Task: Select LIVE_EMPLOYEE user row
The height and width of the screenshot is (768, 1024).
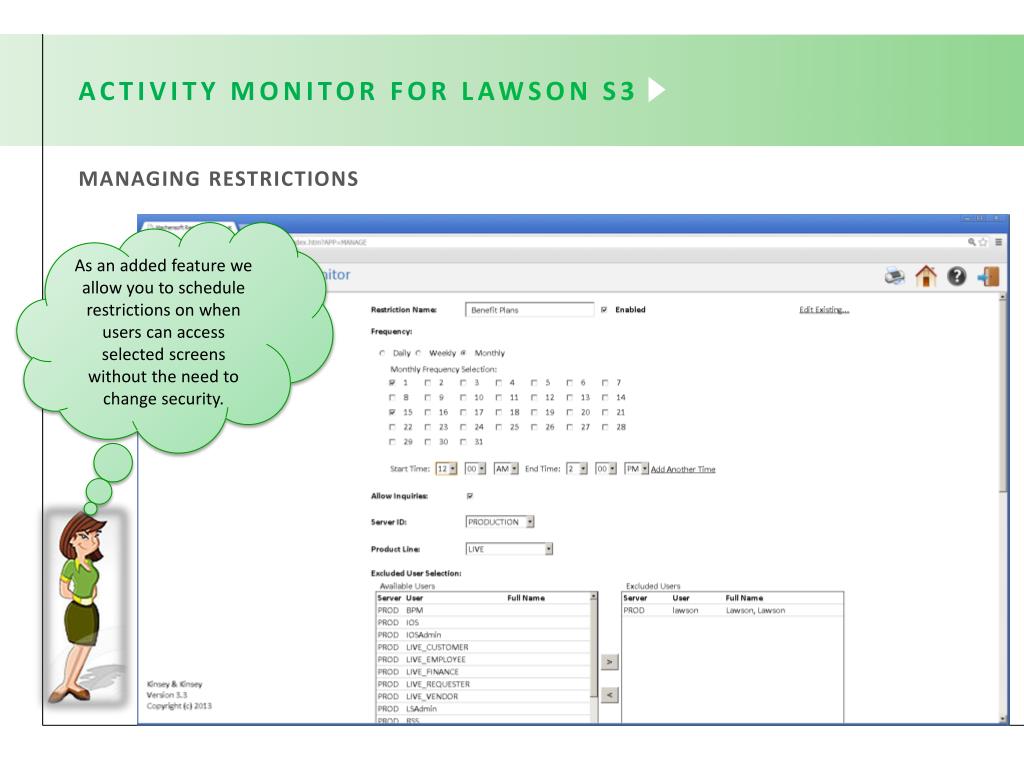Action: click(483, 660)
